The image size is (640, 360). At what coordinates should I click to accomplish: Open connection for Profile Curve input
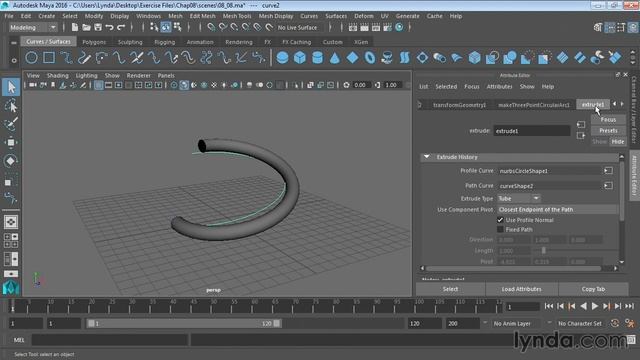click(x=608, y=171)
